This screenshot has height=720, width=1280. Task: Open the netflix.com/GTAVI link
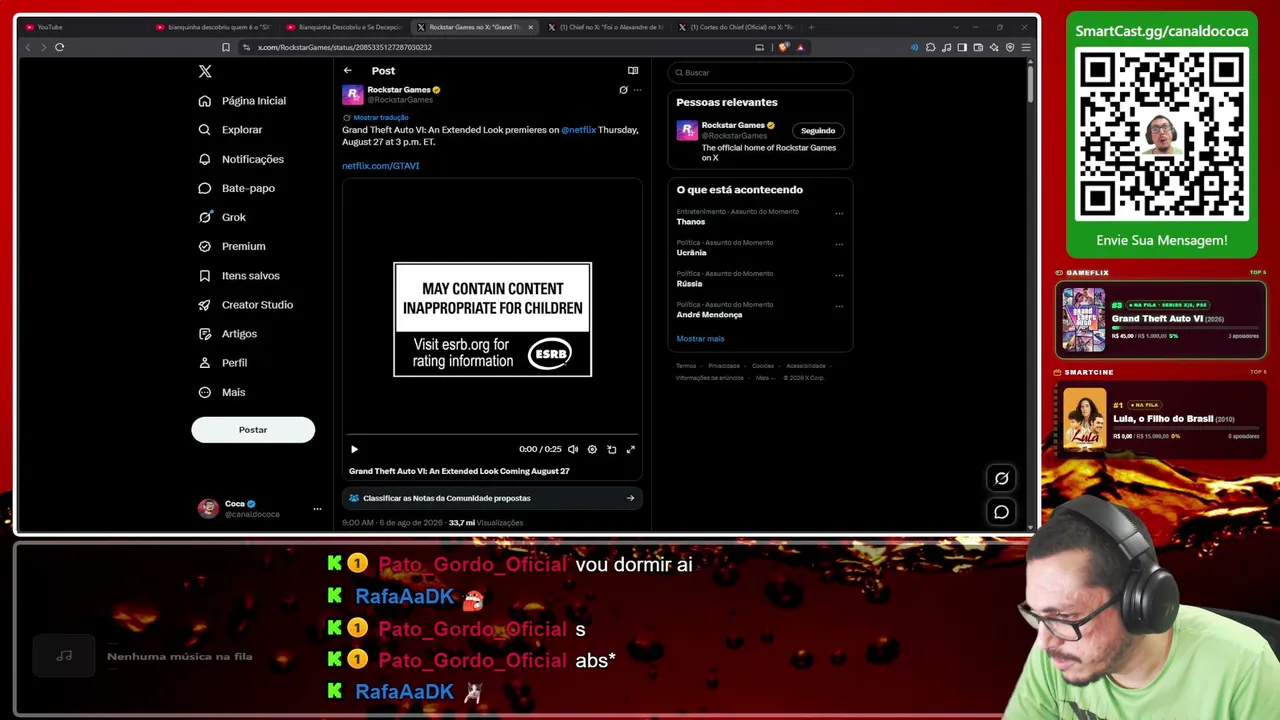tap(381, 166)
